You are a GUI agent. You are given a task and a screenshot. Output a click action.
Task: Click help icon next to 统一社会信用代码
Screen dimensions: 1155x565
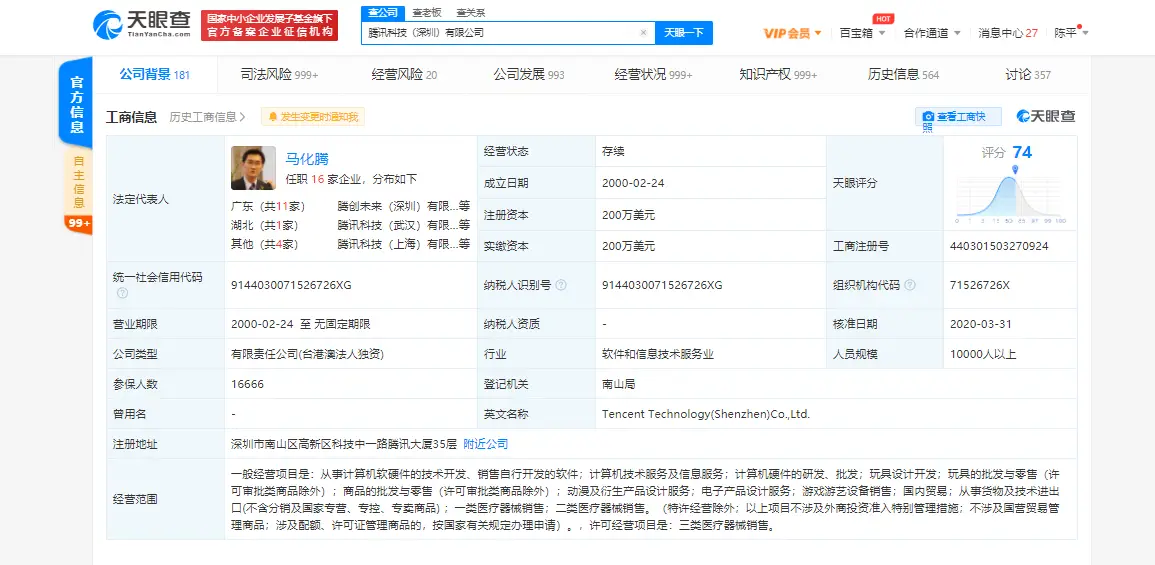[x=122, y=293]
